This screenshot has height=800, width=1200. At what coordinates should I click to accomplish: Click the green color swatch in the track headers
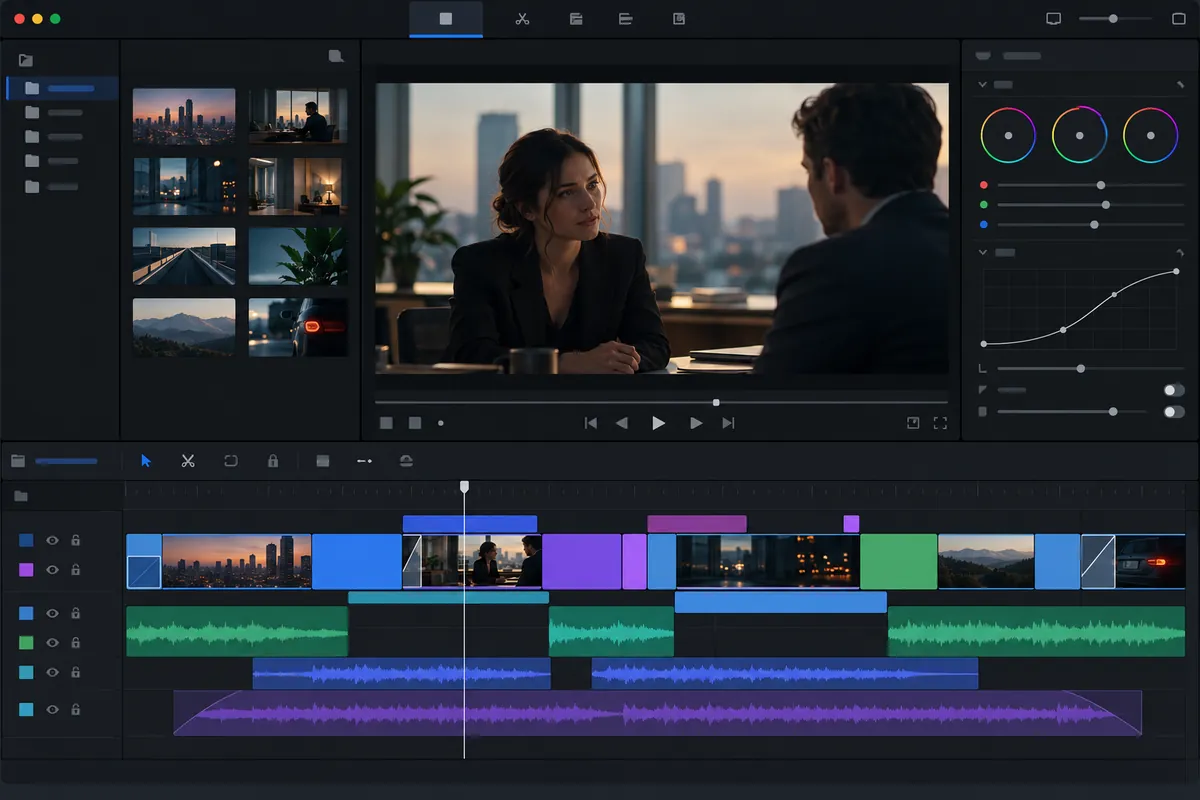[26, 643]
